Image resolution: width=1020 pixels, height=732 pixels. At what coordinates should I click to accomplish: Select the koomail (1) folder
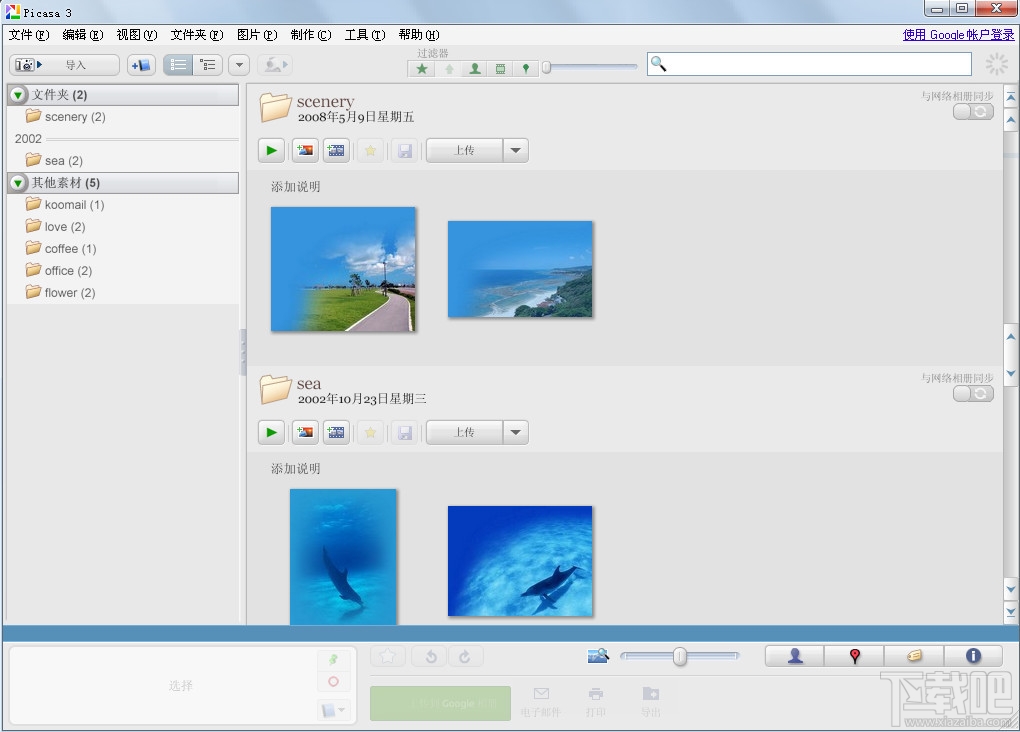point(65,204)
